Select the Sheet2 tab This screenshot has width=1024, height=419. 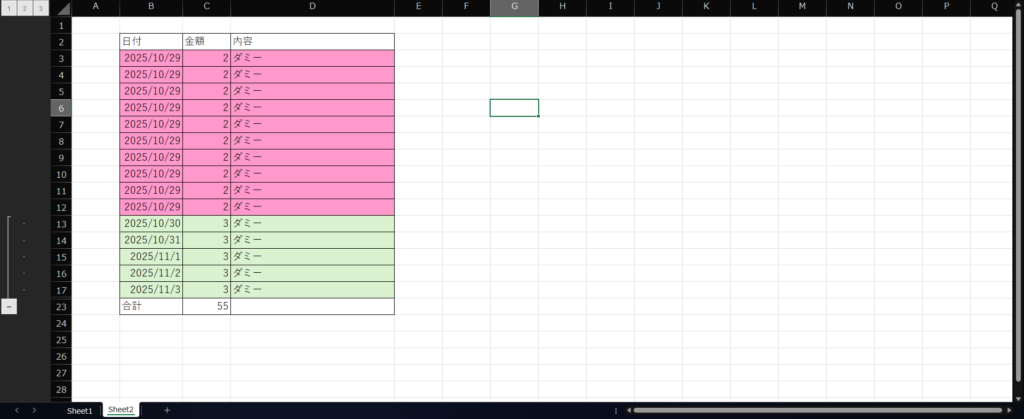tap(121, 410)
